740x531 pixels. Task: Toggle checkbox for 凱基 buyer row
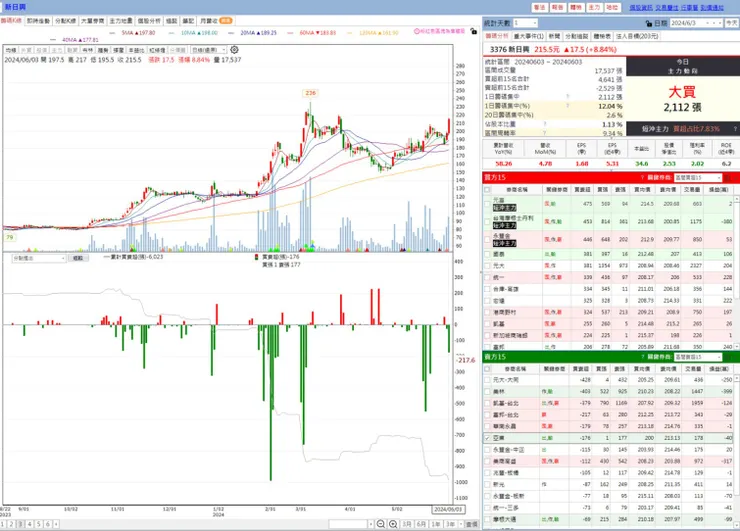click(487, 324)
